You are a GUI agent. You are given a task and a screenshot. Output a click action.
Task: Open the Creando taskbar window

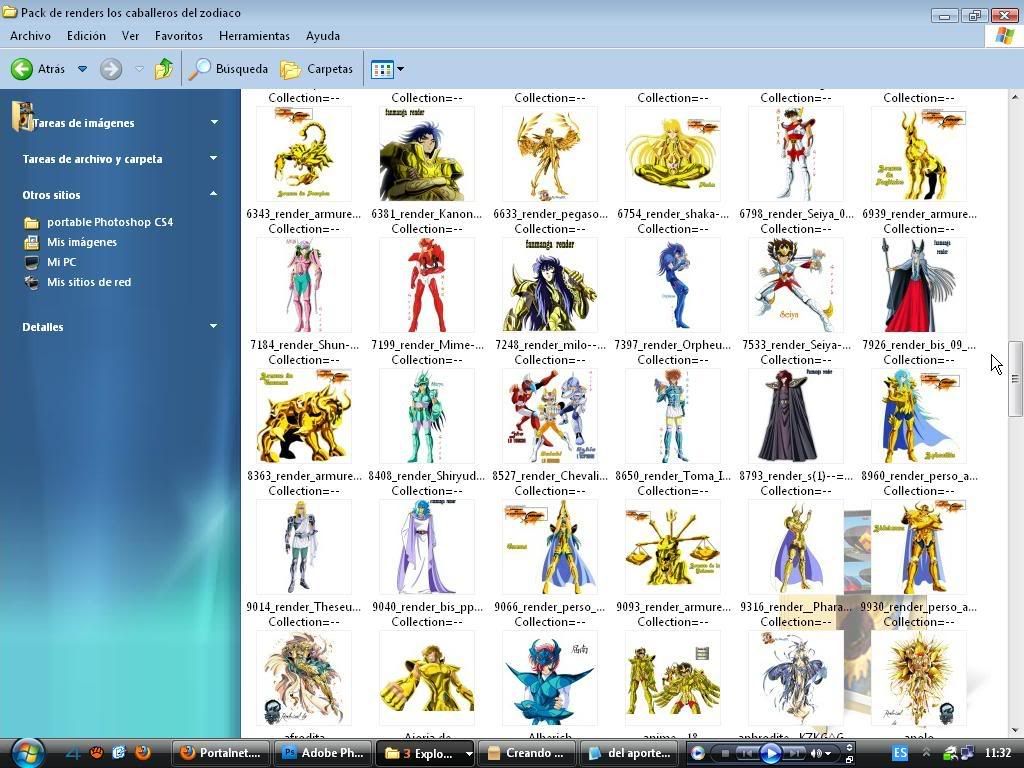[x=526, y=753]
